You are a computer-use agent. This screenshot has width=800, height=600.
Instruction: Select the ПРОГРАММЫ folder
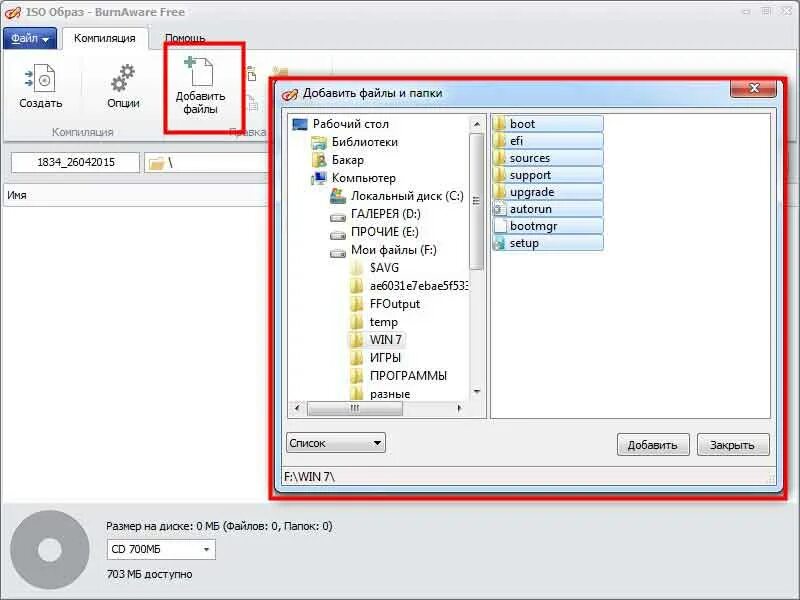click(x=398, y=376)
